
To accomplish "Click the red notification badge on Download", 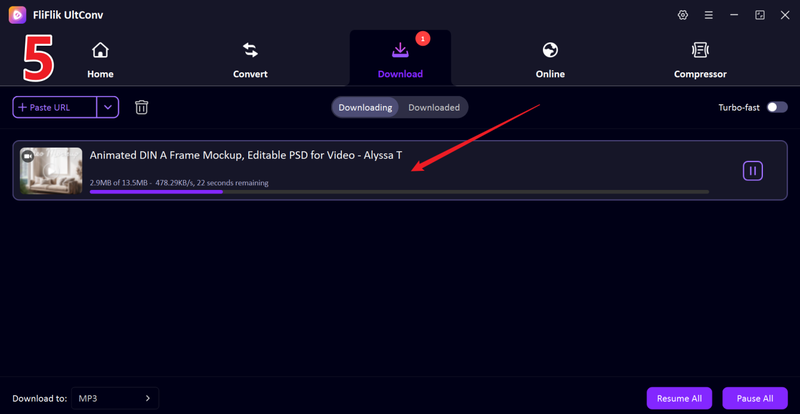I will [x=422, y=38].
